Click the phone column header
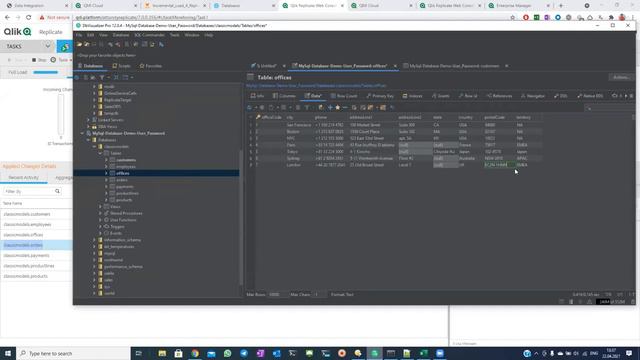 [322, 118]
